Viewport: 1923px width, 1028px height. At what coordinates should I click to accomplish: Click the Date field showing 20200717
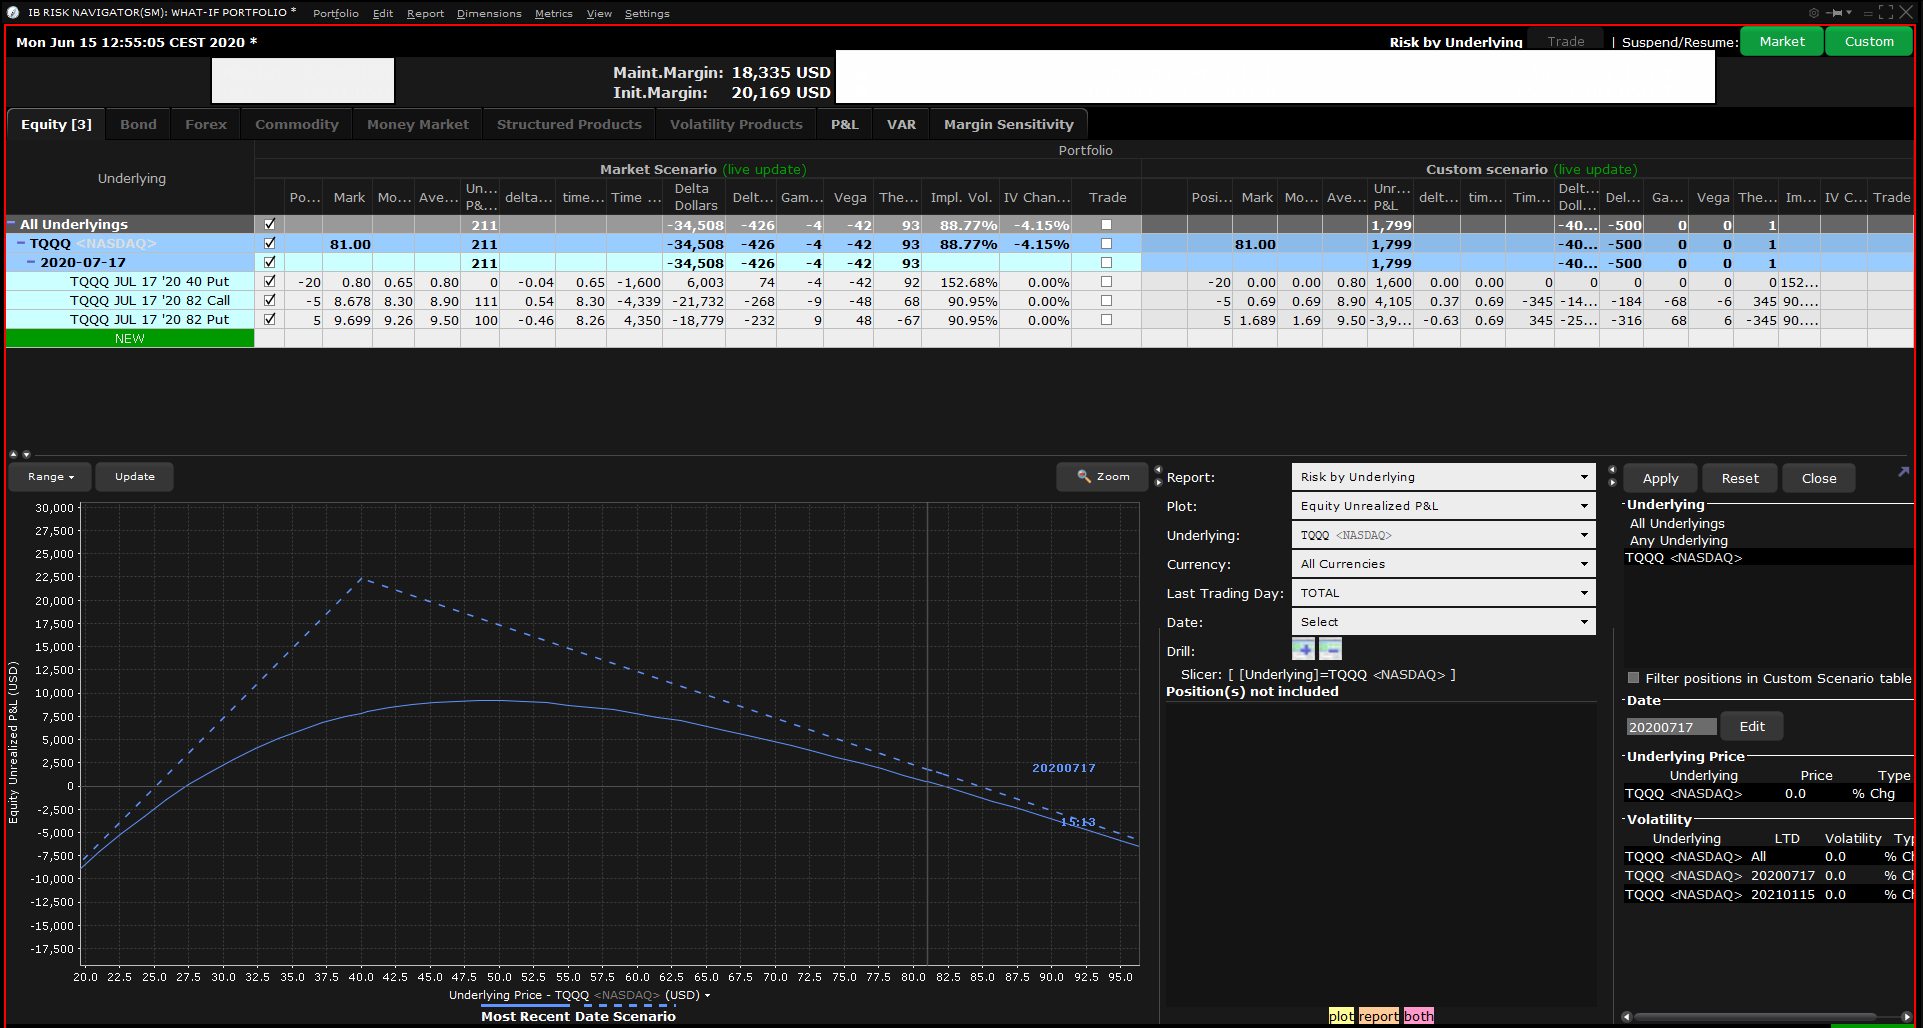tap(1670, 727)
